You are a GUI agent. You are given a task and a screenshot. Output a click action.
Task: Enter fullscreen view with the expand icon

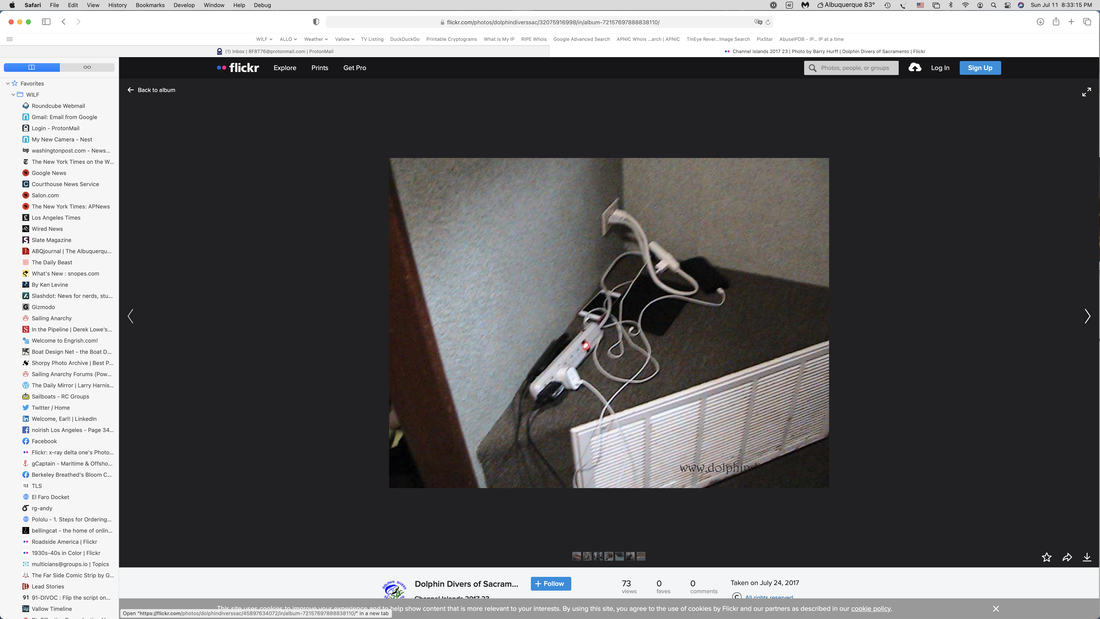pyautogui.click(x=1086, y=92)
